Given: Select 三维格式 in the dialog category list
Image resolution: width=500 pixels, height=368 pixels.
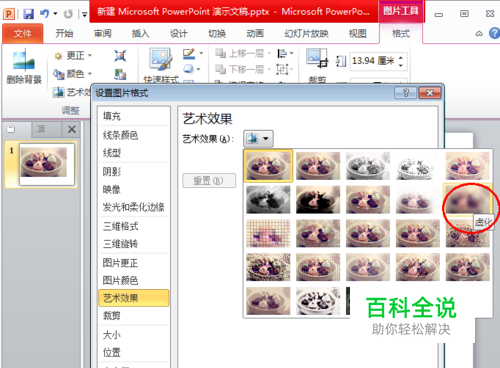Looking at the screenshot, I should pyautogui.click(x=134, y=226).
